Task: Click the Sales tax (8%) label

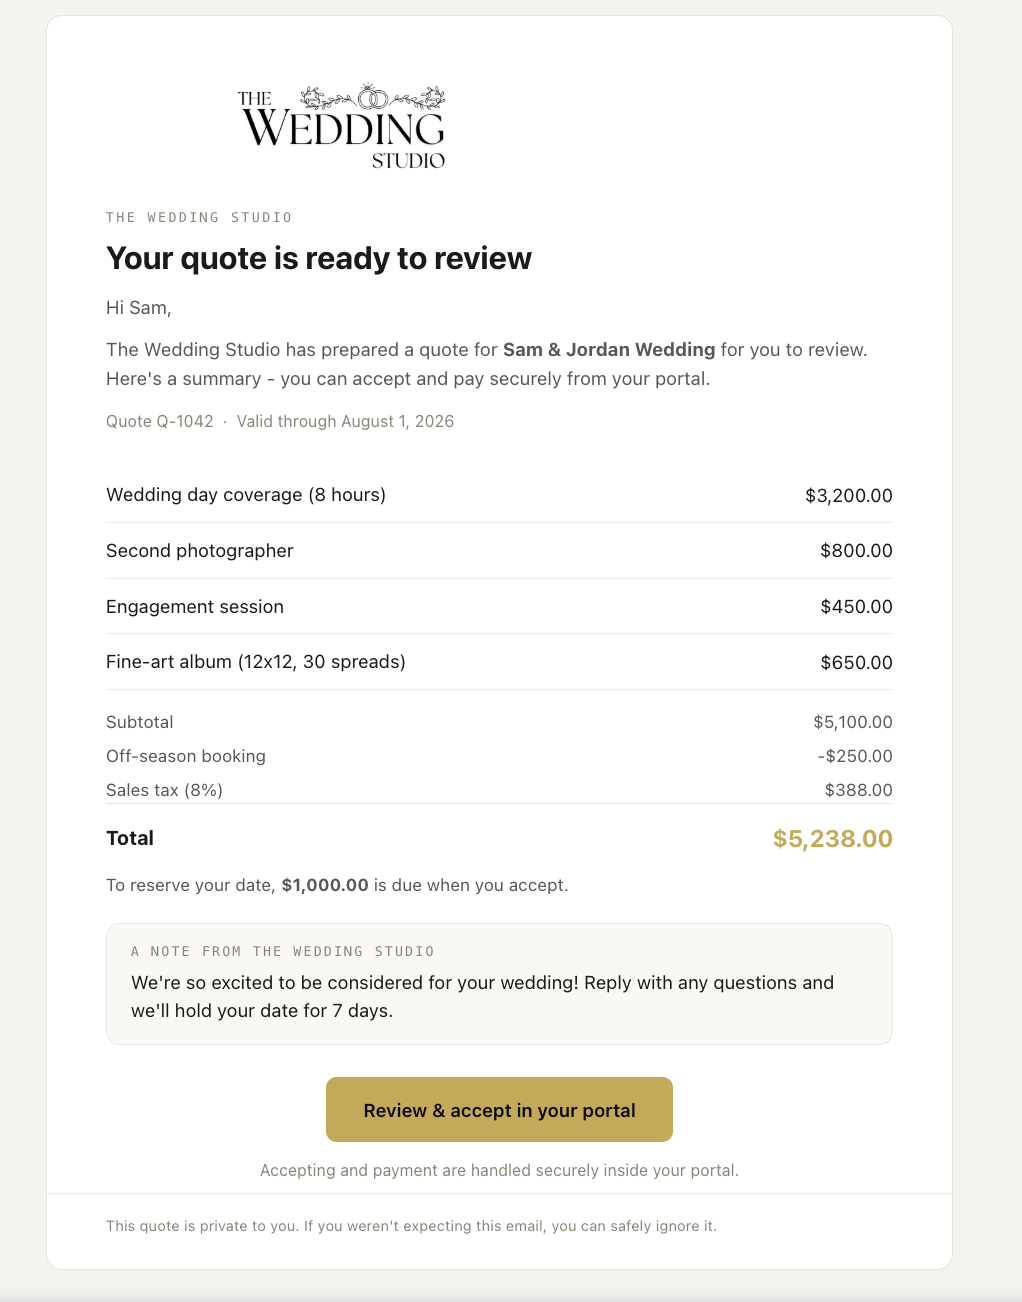Action: (164, 790)
